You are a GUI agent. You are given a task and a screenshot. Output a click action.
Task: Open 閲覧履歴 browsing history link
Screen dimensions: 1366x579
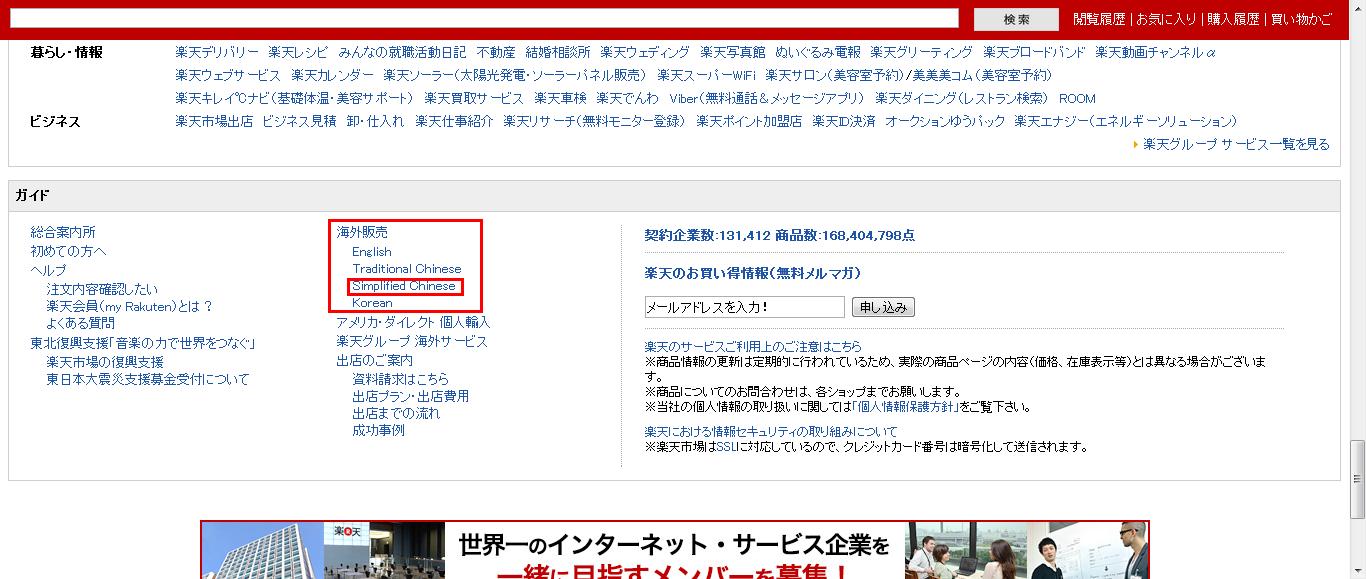tap(1099, 19)
